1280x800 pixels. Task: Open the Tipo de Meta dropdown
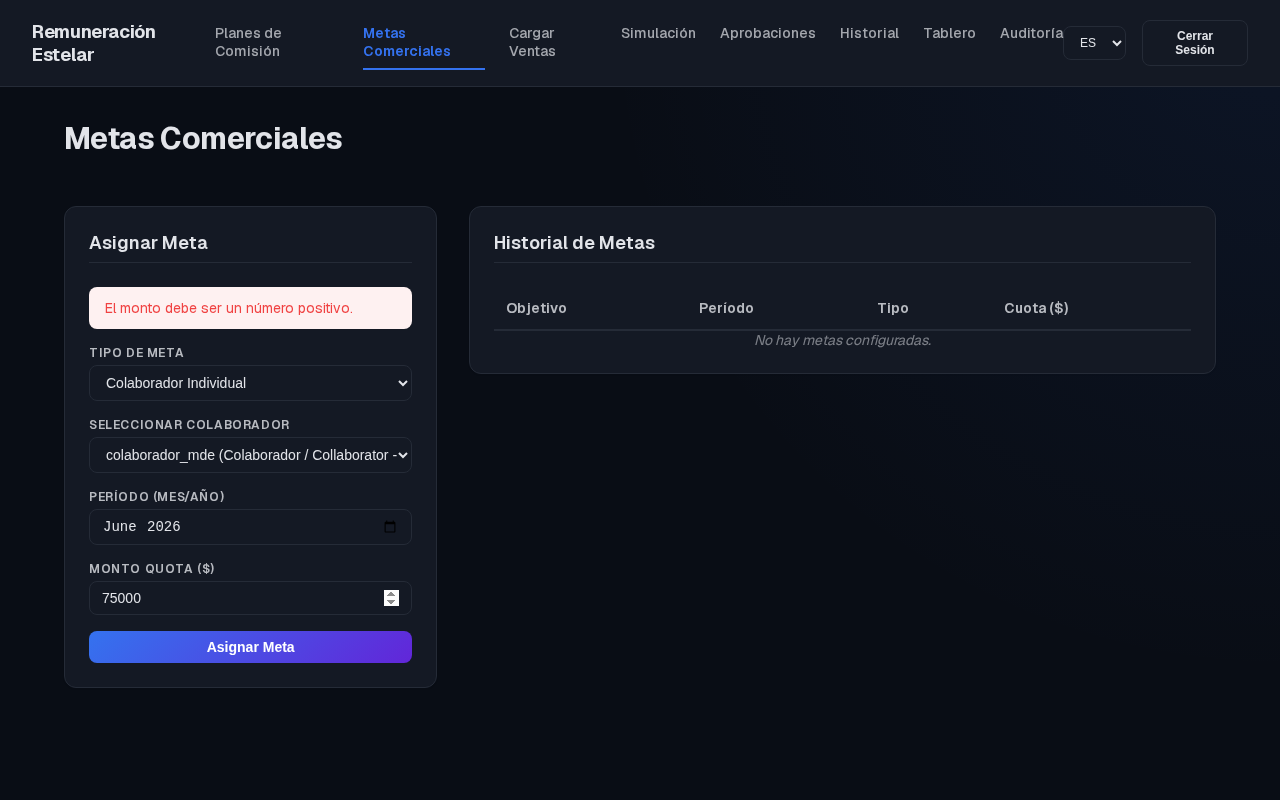click(x=250, y=383)
